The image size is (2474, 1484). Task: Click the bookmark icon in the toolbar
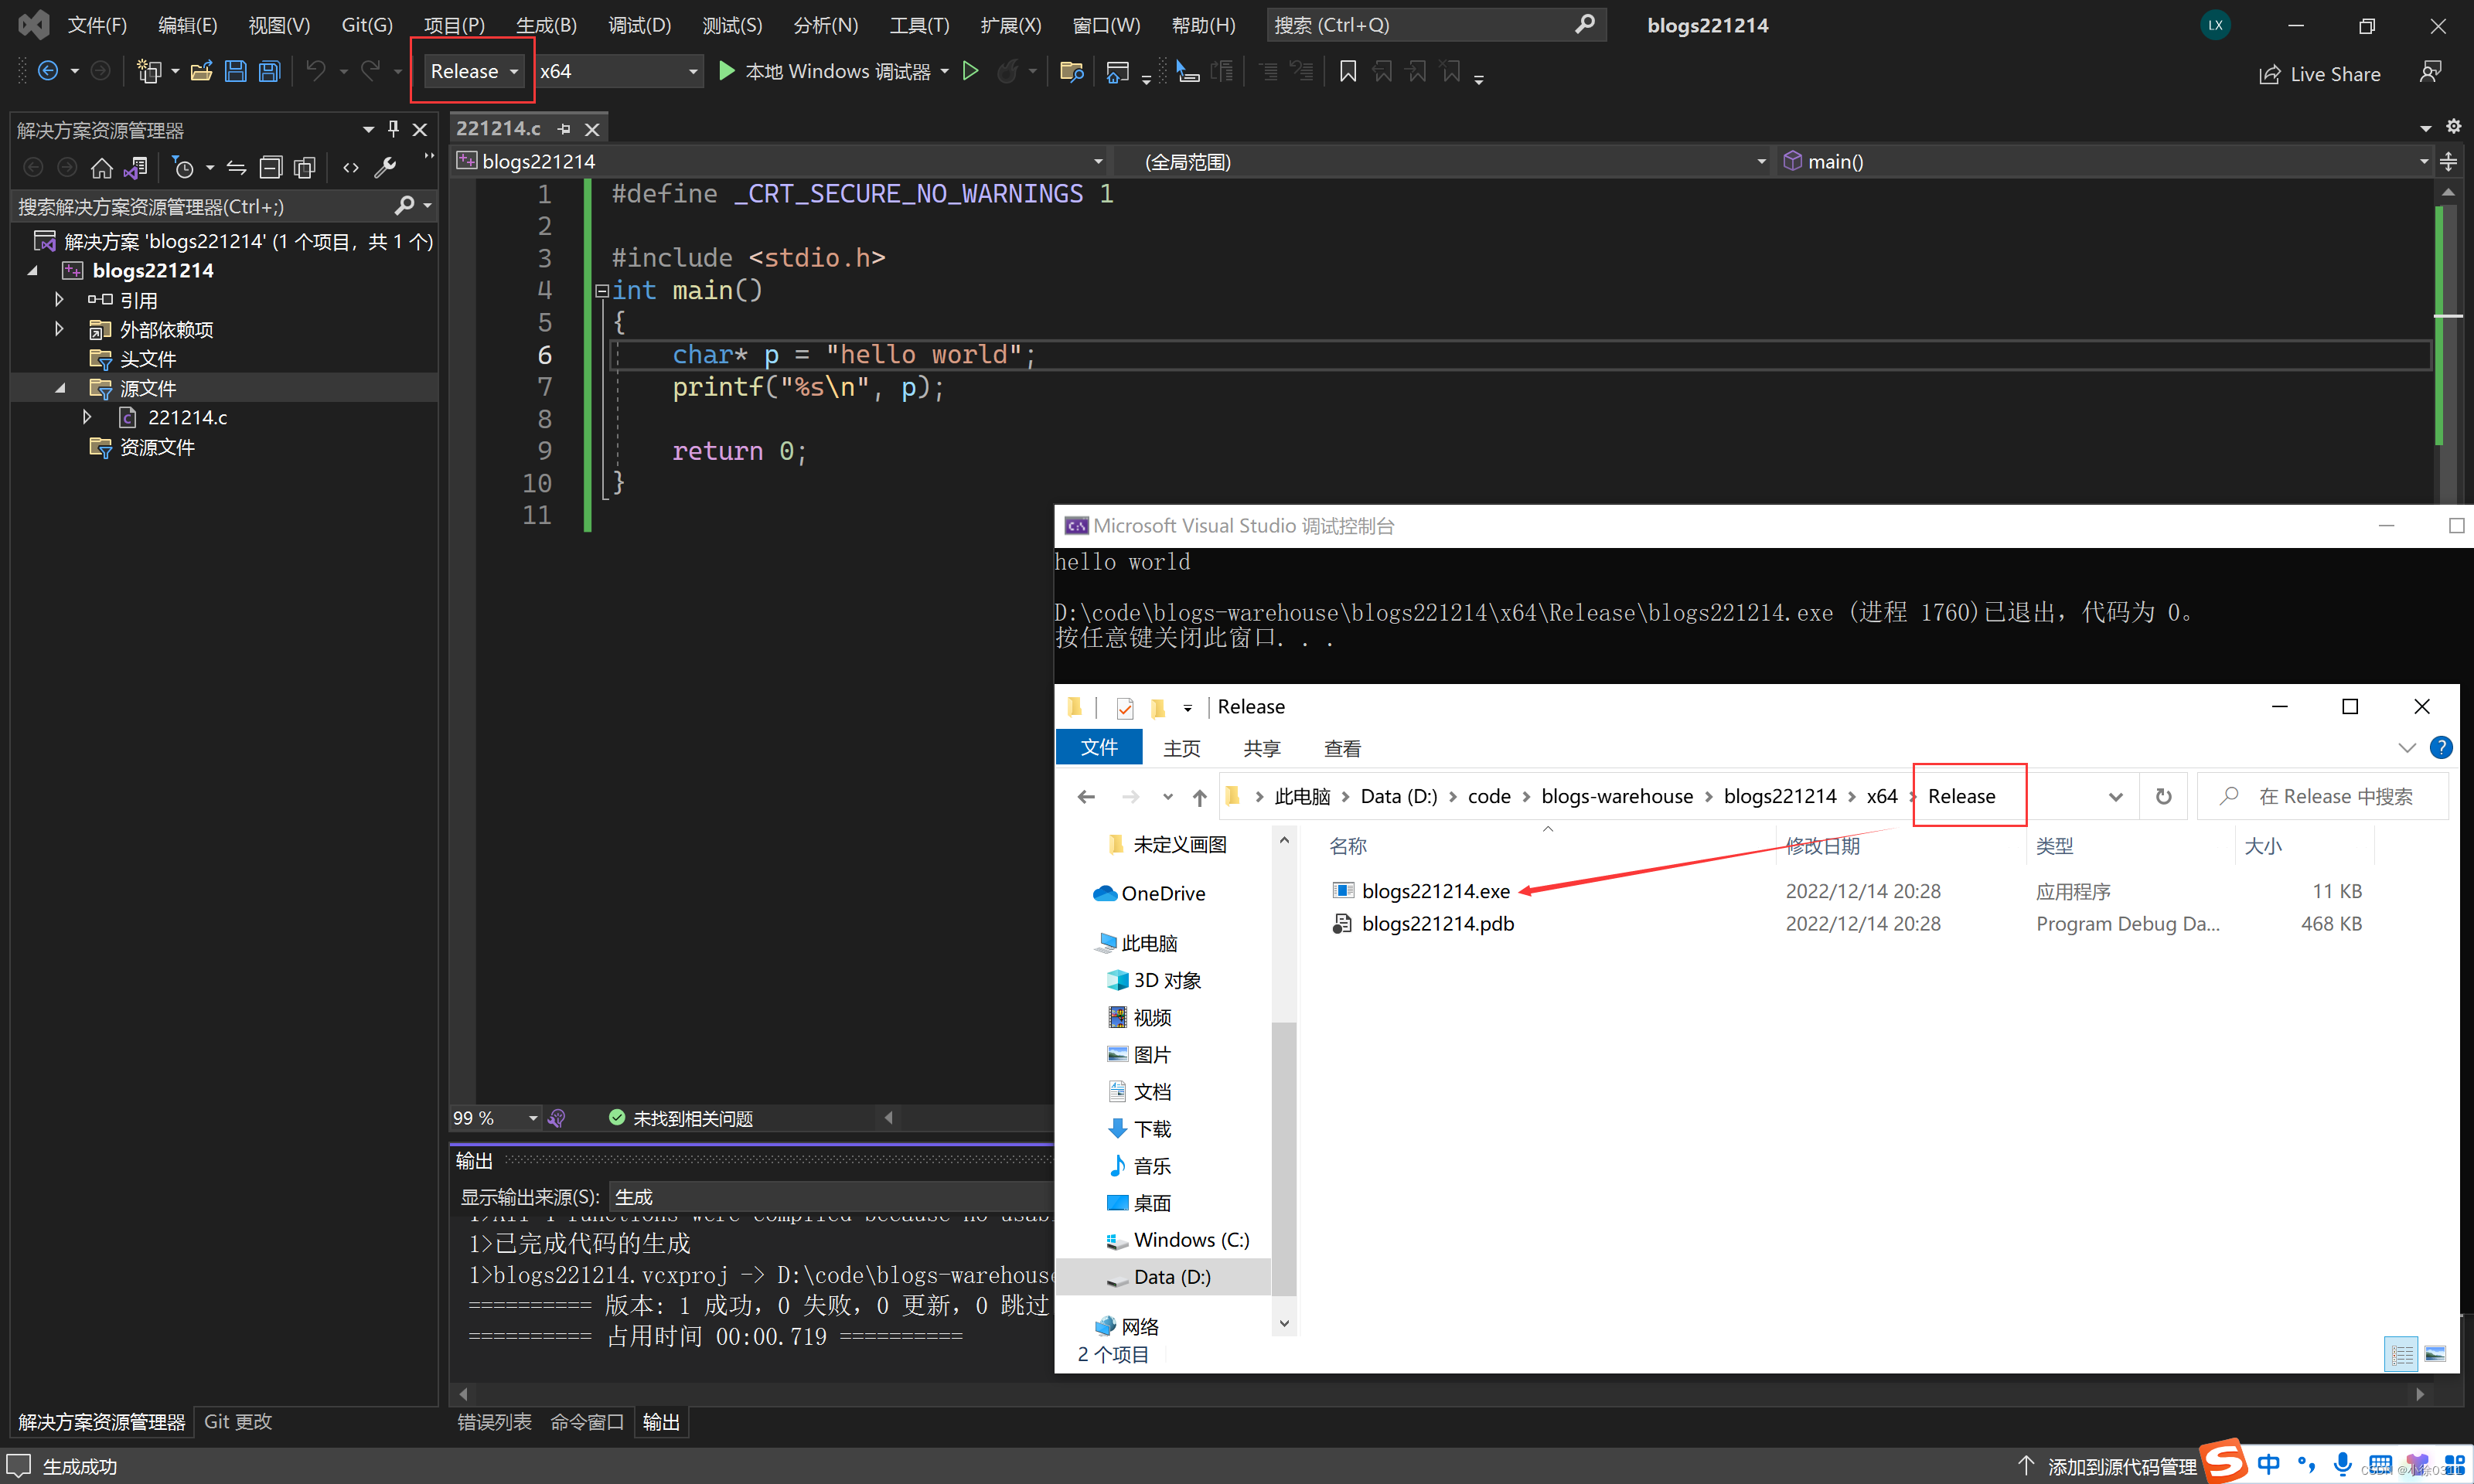(1348, 71)
